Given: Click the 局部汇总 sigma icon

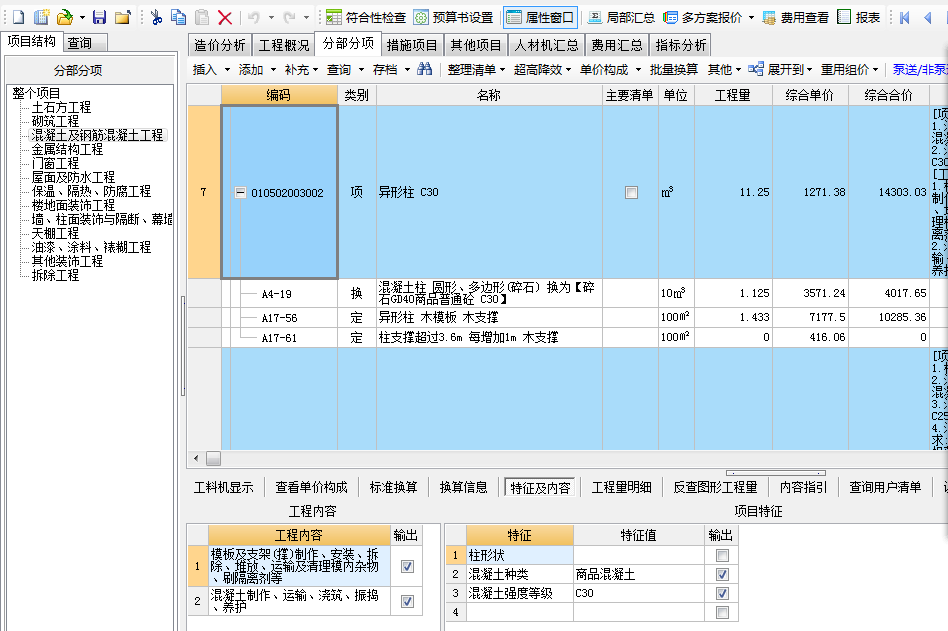Looking at the screenshot, I should 595,18.
